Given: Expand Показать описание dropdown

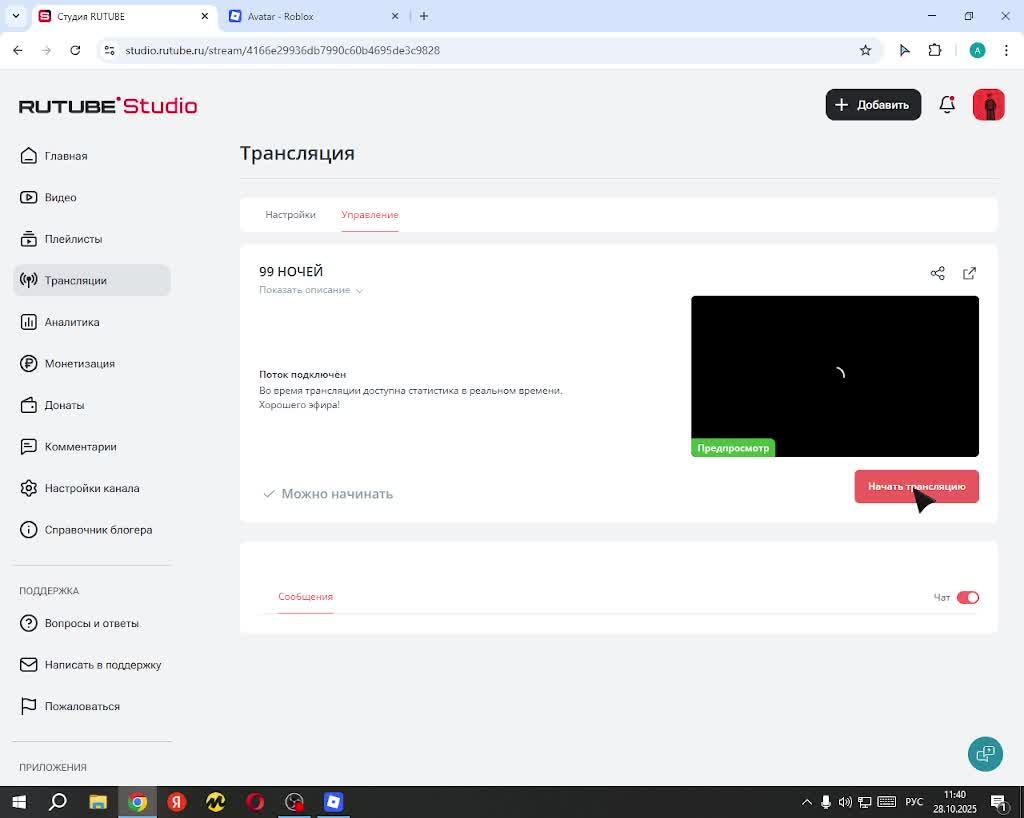Looking at the screenshot, I should point(310,290).
